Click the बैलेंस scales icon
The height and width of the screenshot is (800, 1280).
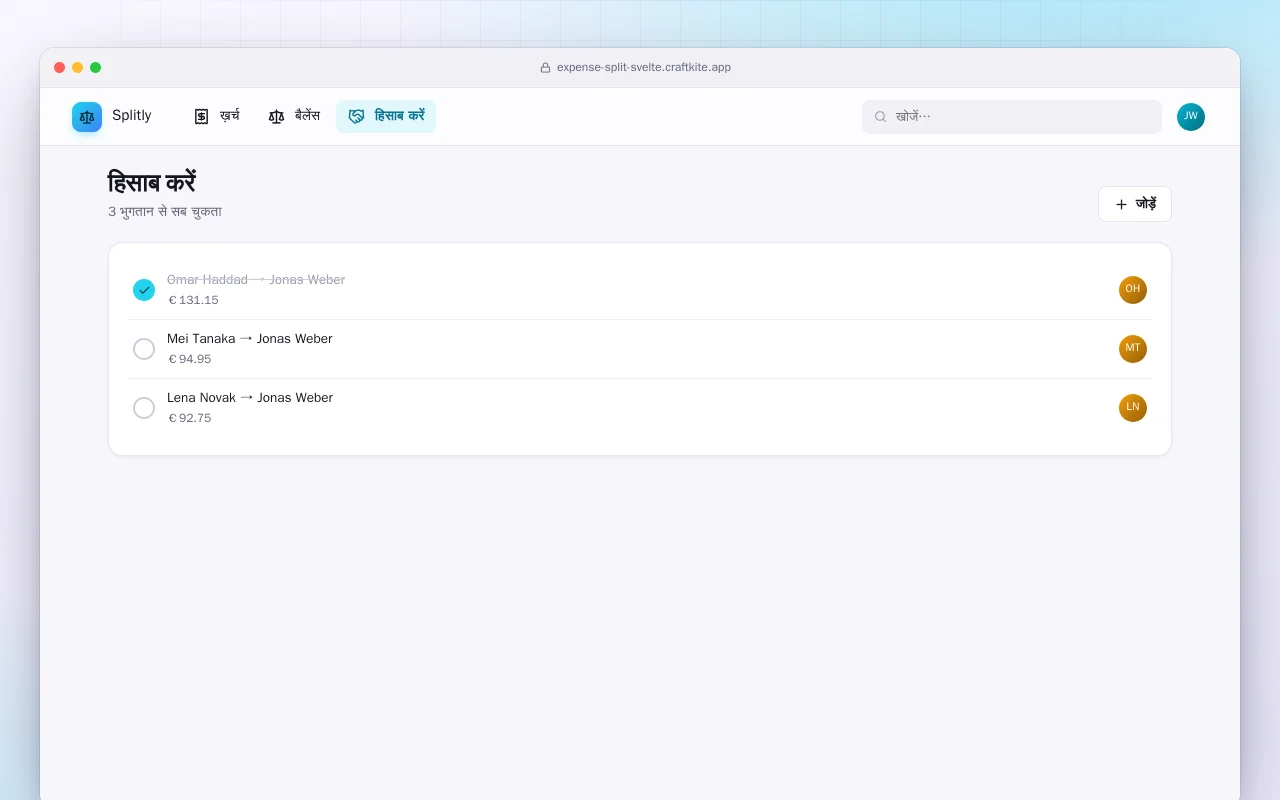pos(277,116)
